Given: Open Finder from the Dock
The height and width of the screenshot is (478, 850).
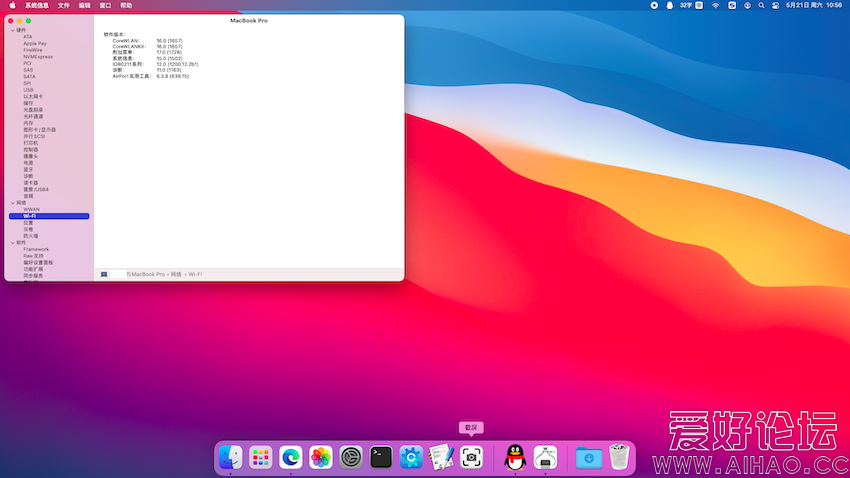Looking at the screenshot, I should tap(231, 458).
